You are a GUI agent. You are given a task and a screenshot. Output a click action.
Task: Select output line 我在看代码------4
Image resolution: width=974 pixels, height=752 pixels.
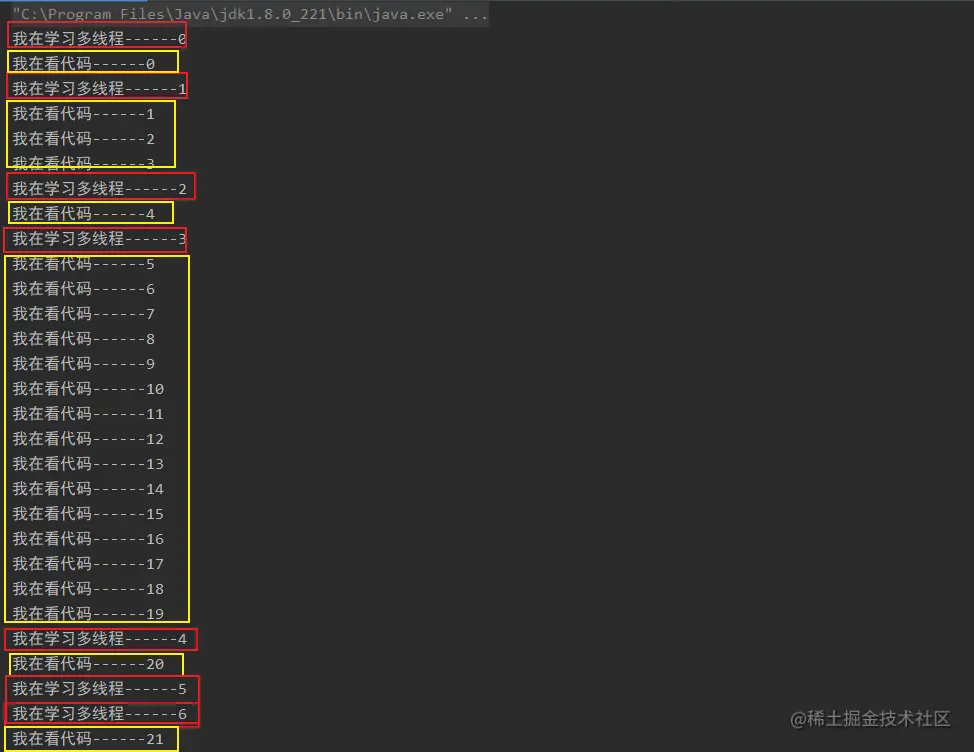[x=84, y=214]
